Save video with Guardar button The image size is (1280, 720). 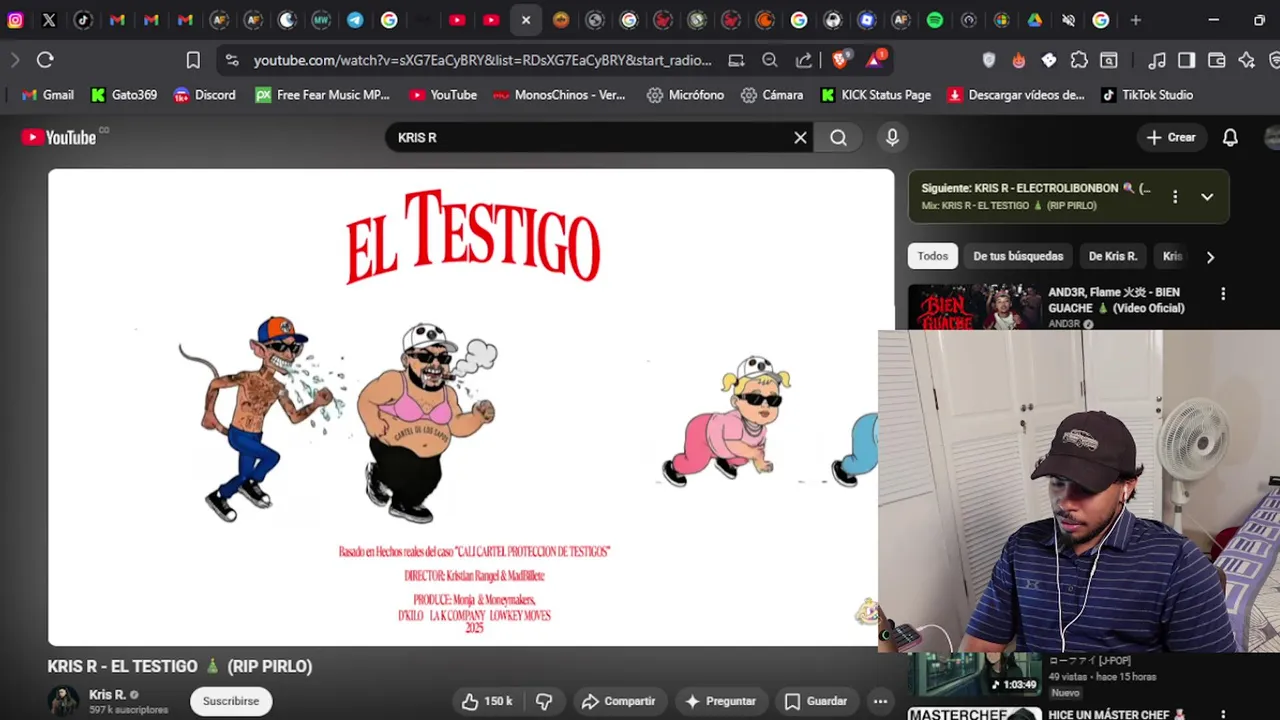816,701
